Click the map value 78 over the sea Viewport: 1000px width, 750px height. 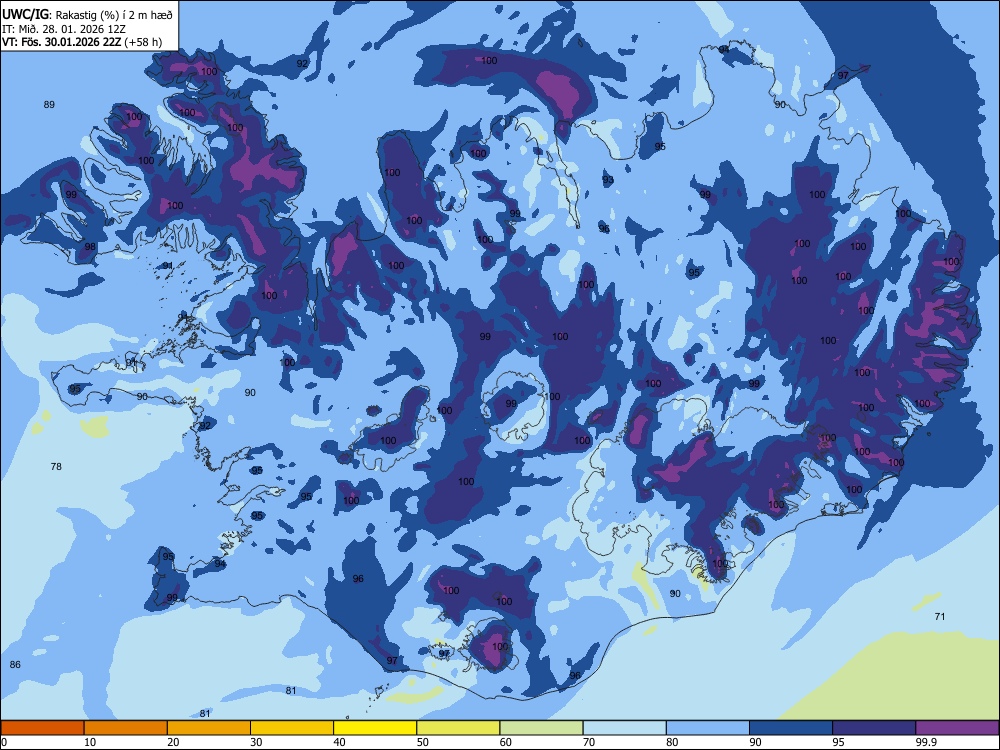[56, 466]
